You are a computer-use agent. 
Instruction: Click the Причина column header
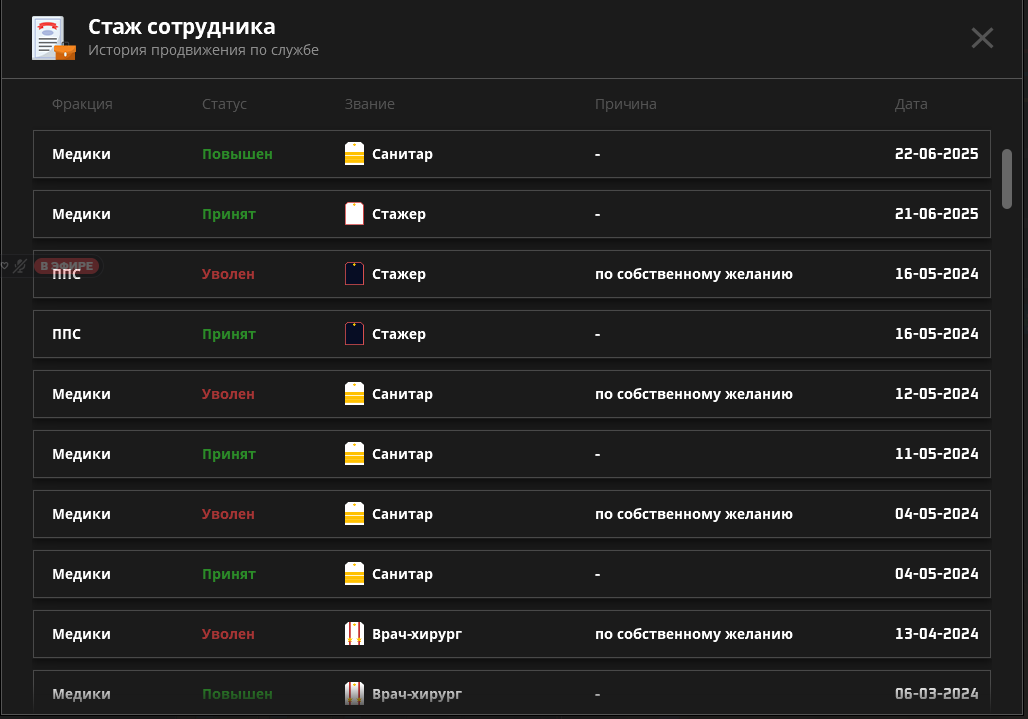pos(625,104)
